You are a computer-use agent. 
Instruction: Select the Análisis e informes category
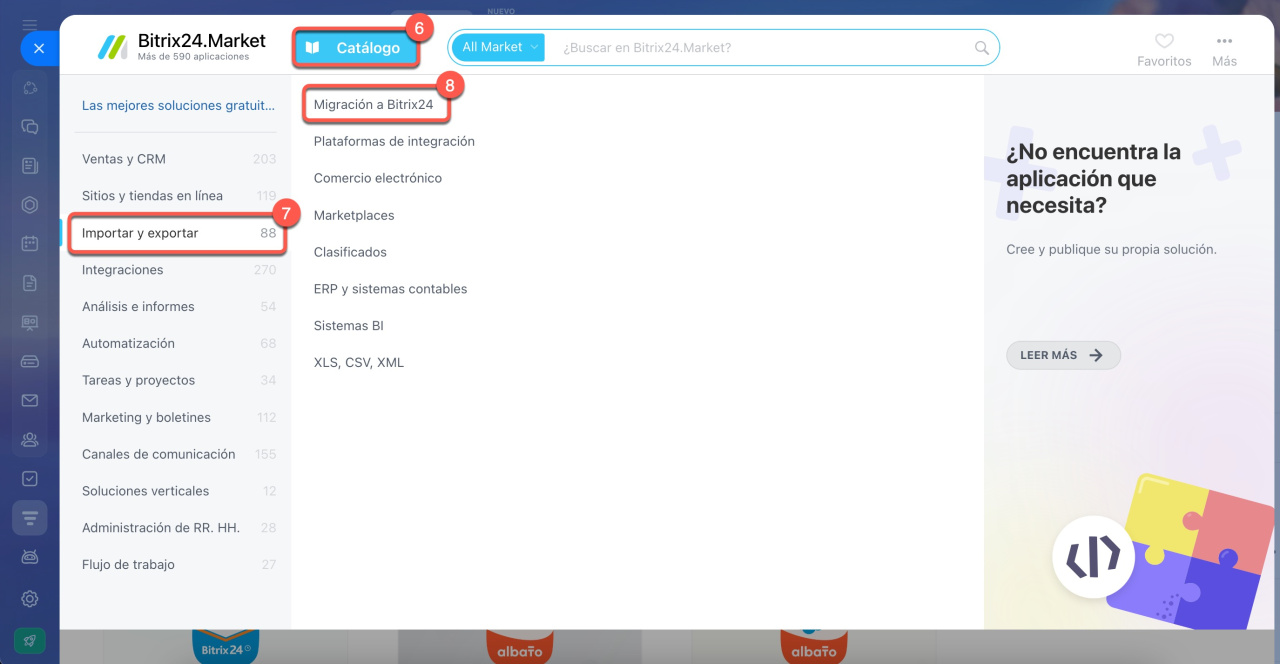pos(178,307)
